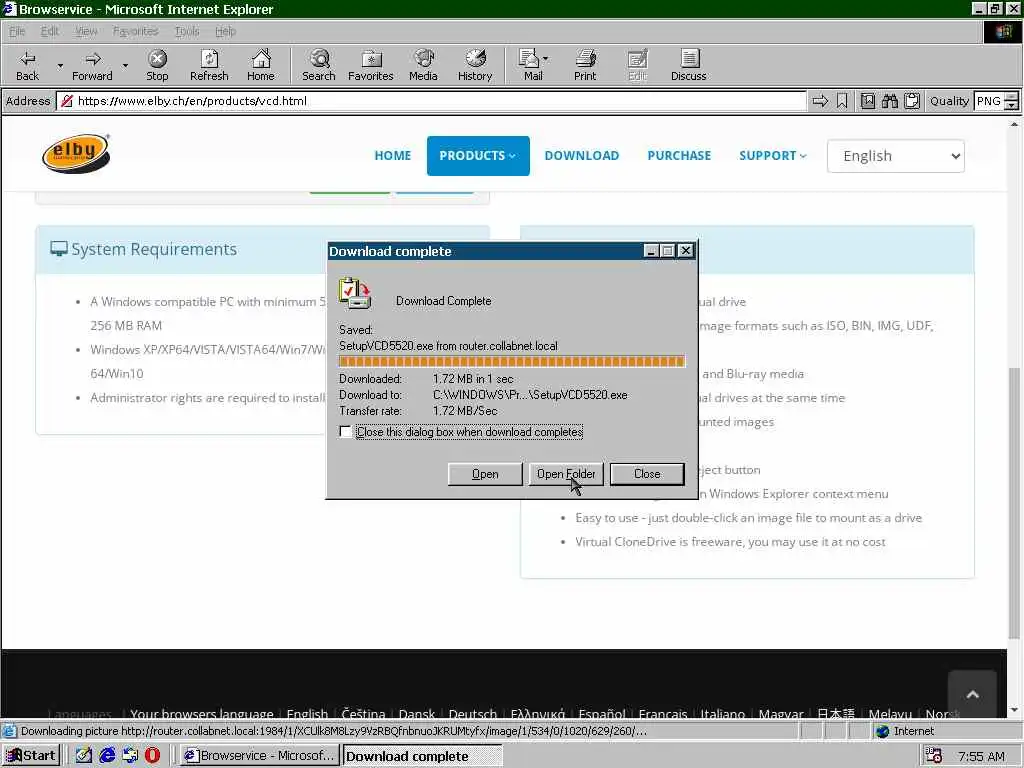The width and height of the screenshot is (1024, 768).
Task: Select the Download complete taskbar button
Action: (x=422, y=756)
